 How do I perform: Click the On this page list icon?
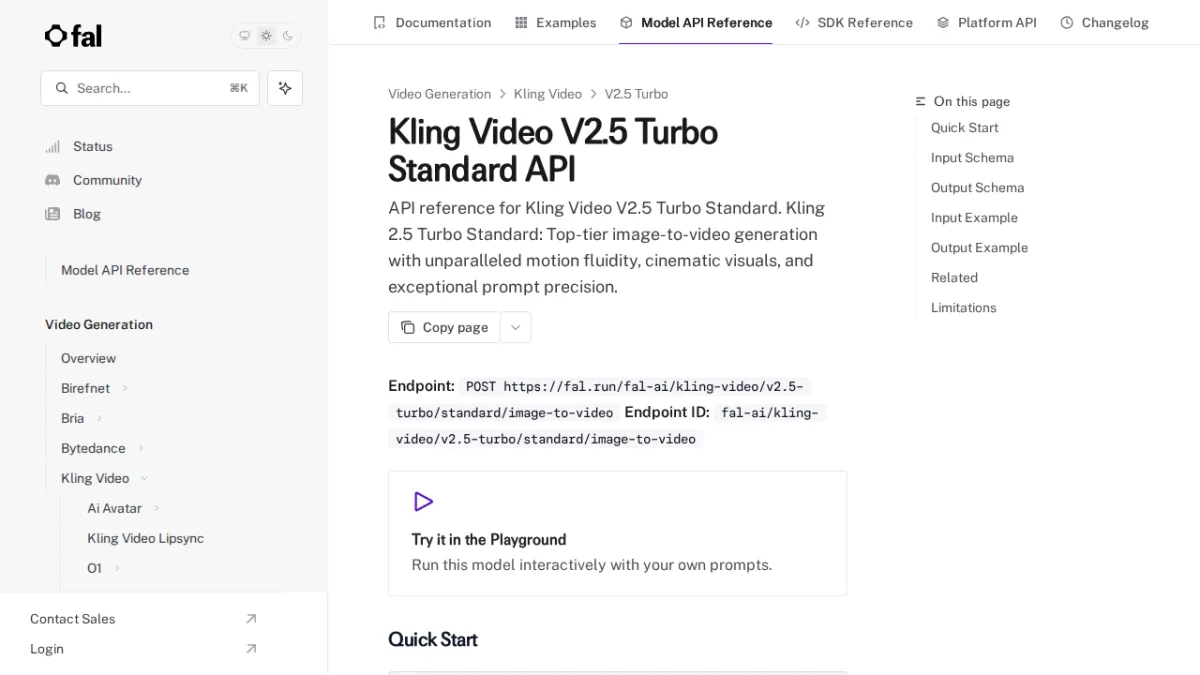921,102
